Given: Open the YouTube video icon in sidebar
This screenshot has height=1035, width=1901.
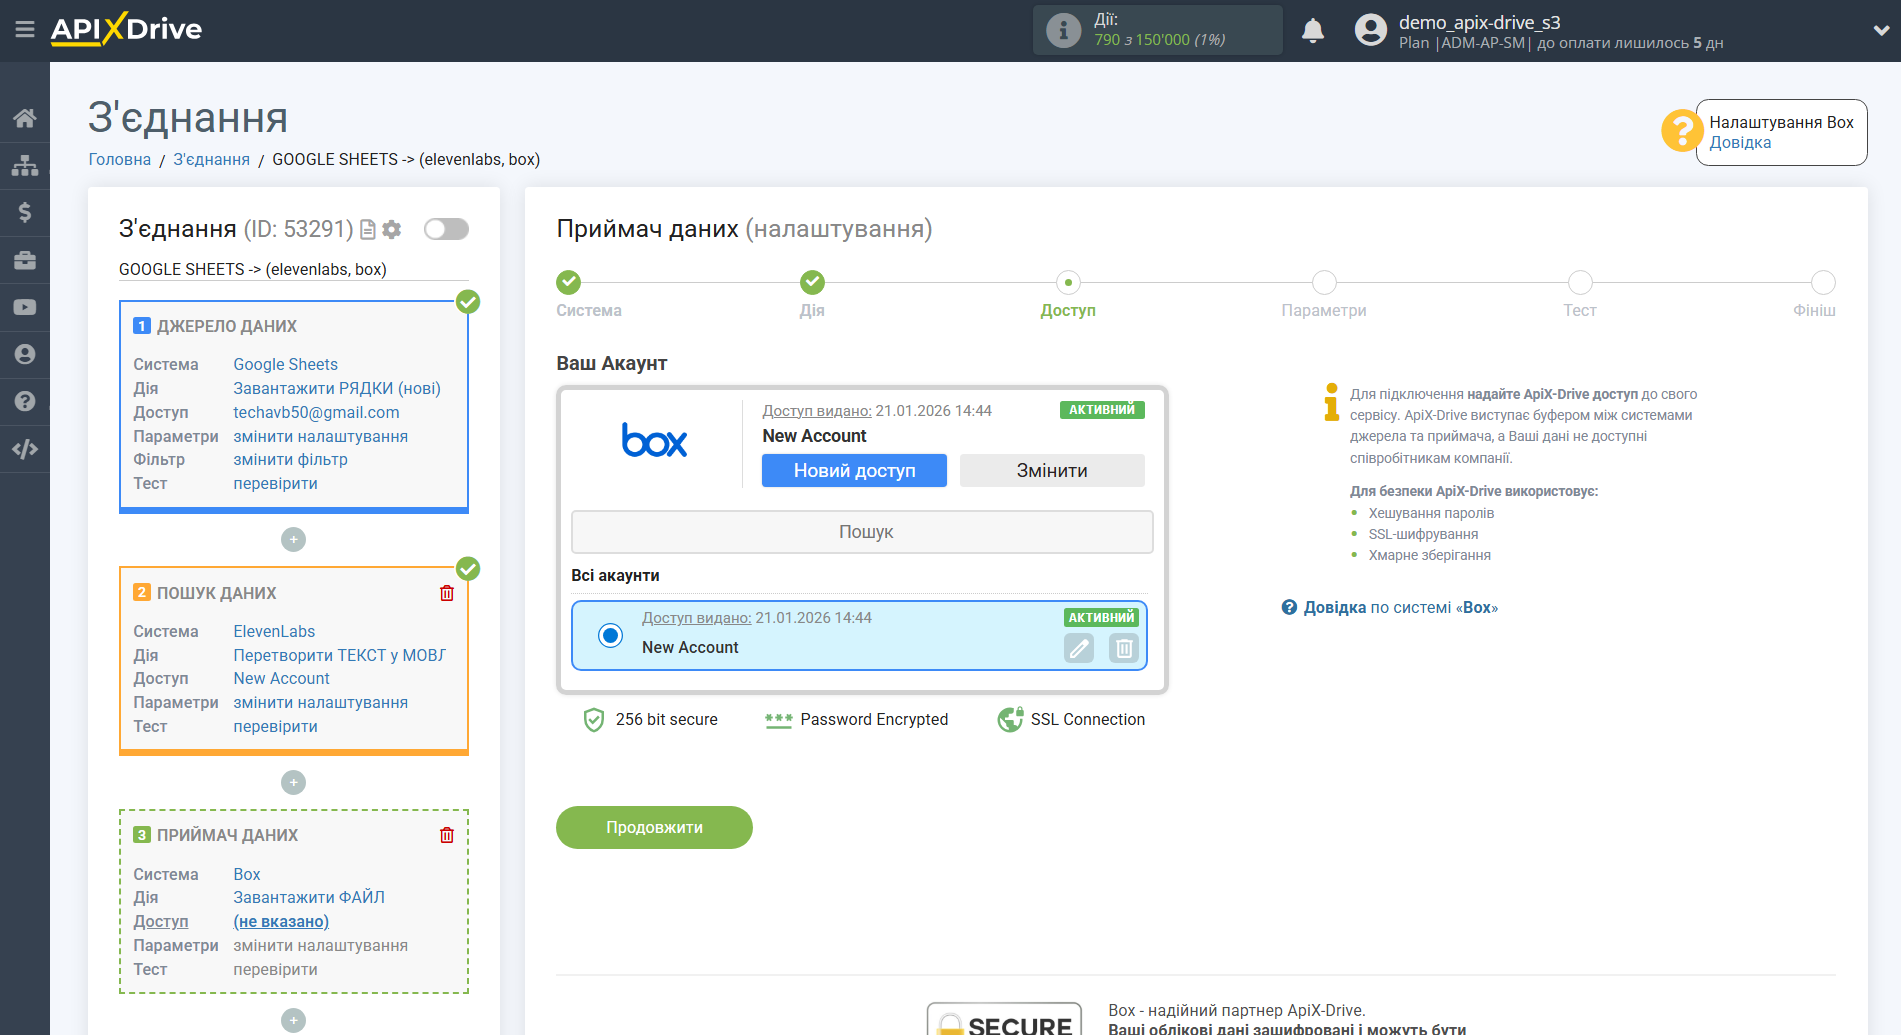Looking at the screenshot, I should coord(25,307).
